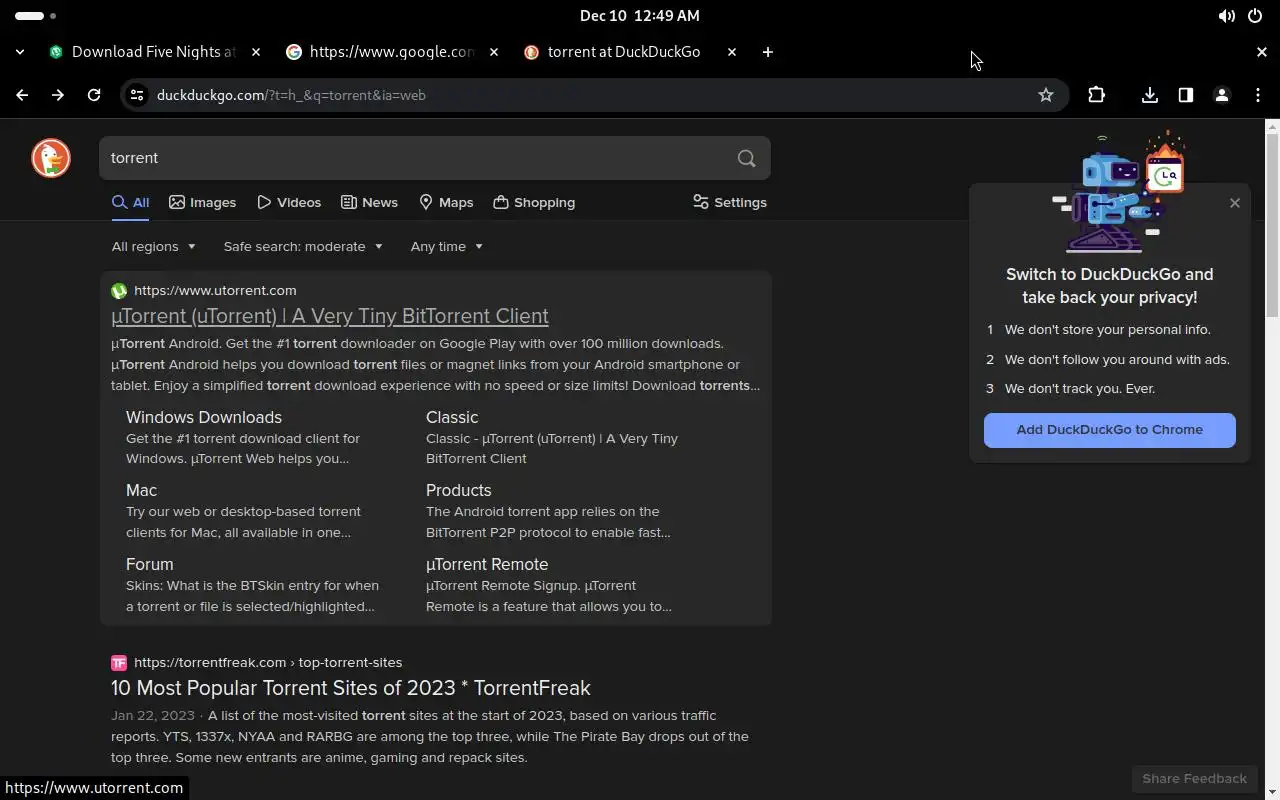Open 10 Most Popular Torrent Sites of 2023 link
The height and width of the screenshot is (800, 1280).
click(351, 688)
